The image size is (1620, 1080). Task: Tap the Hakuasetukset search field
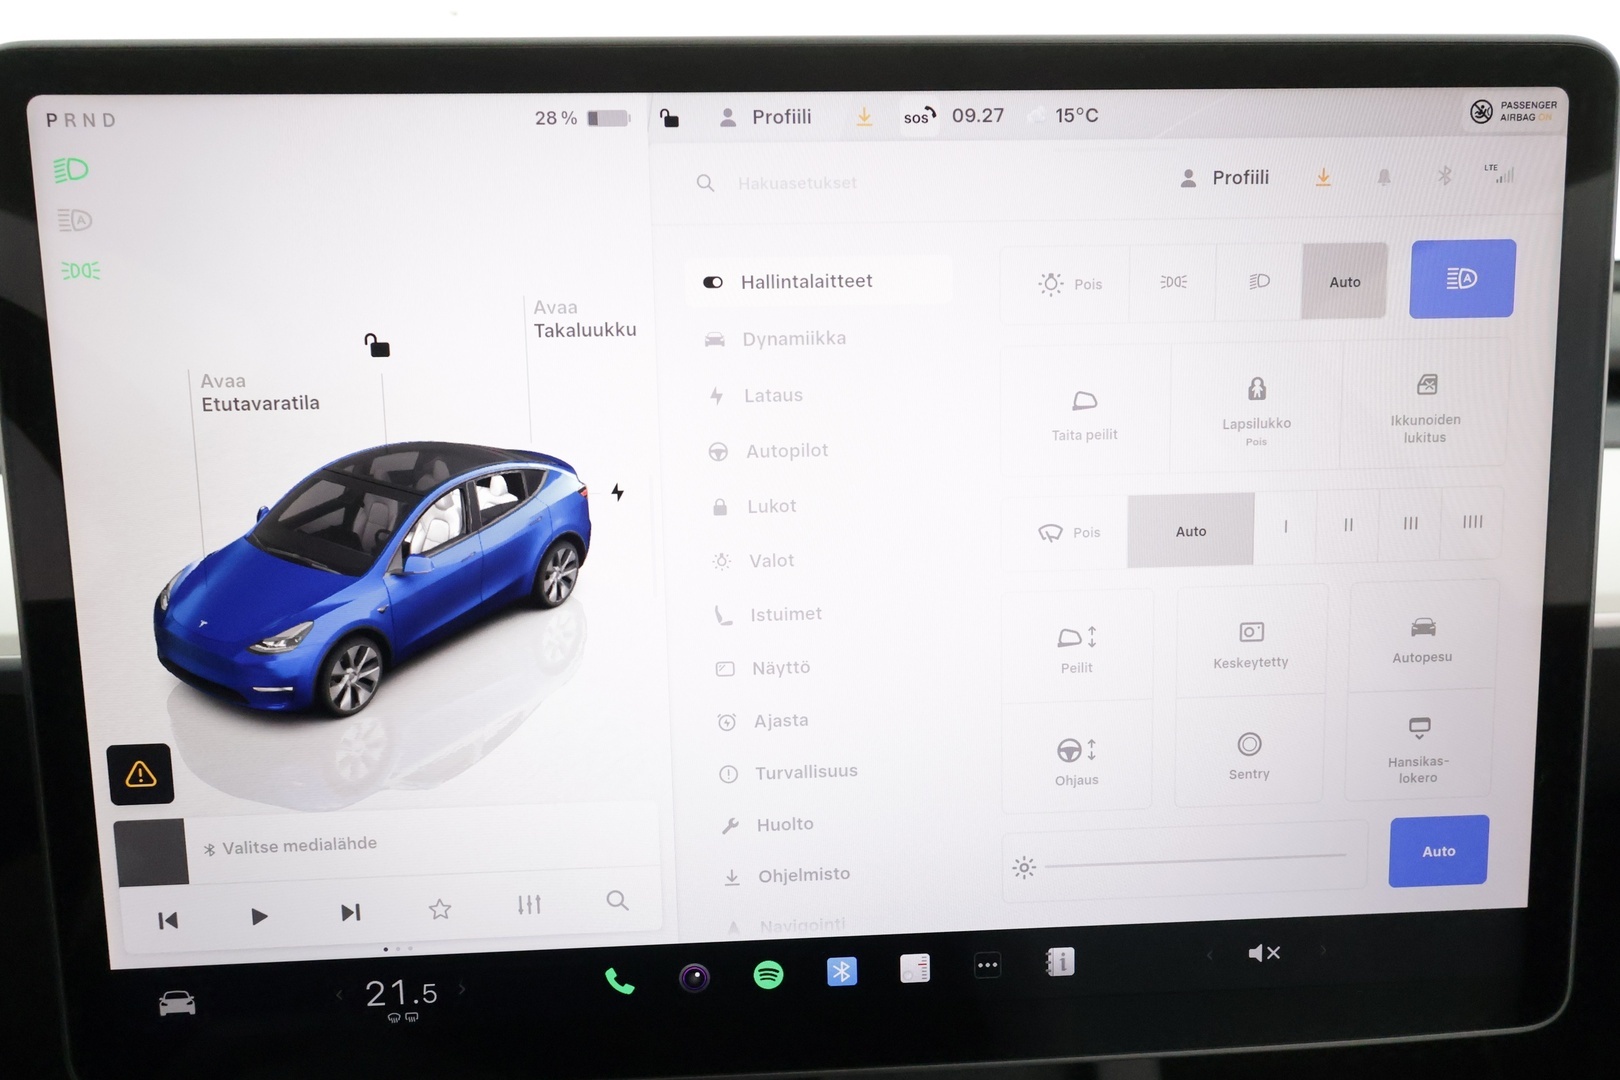[x=797, y=183]
